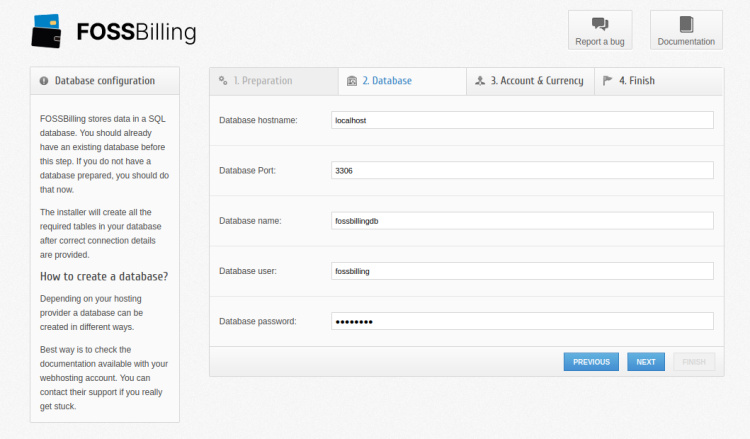This screenshot has width=750, height=439.
Task: Click the book icon in Documentation
Action: (x=686, y=24)
